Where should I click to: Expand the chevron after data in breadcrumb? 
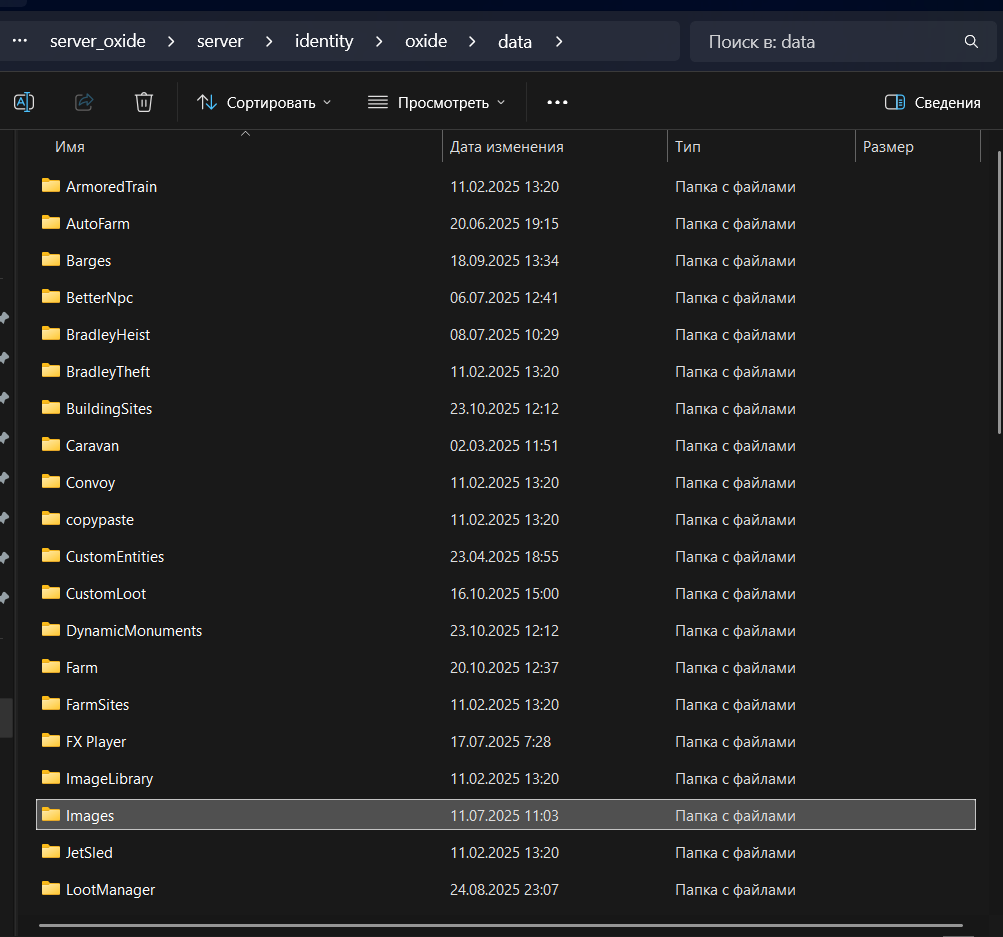point(559,42)
